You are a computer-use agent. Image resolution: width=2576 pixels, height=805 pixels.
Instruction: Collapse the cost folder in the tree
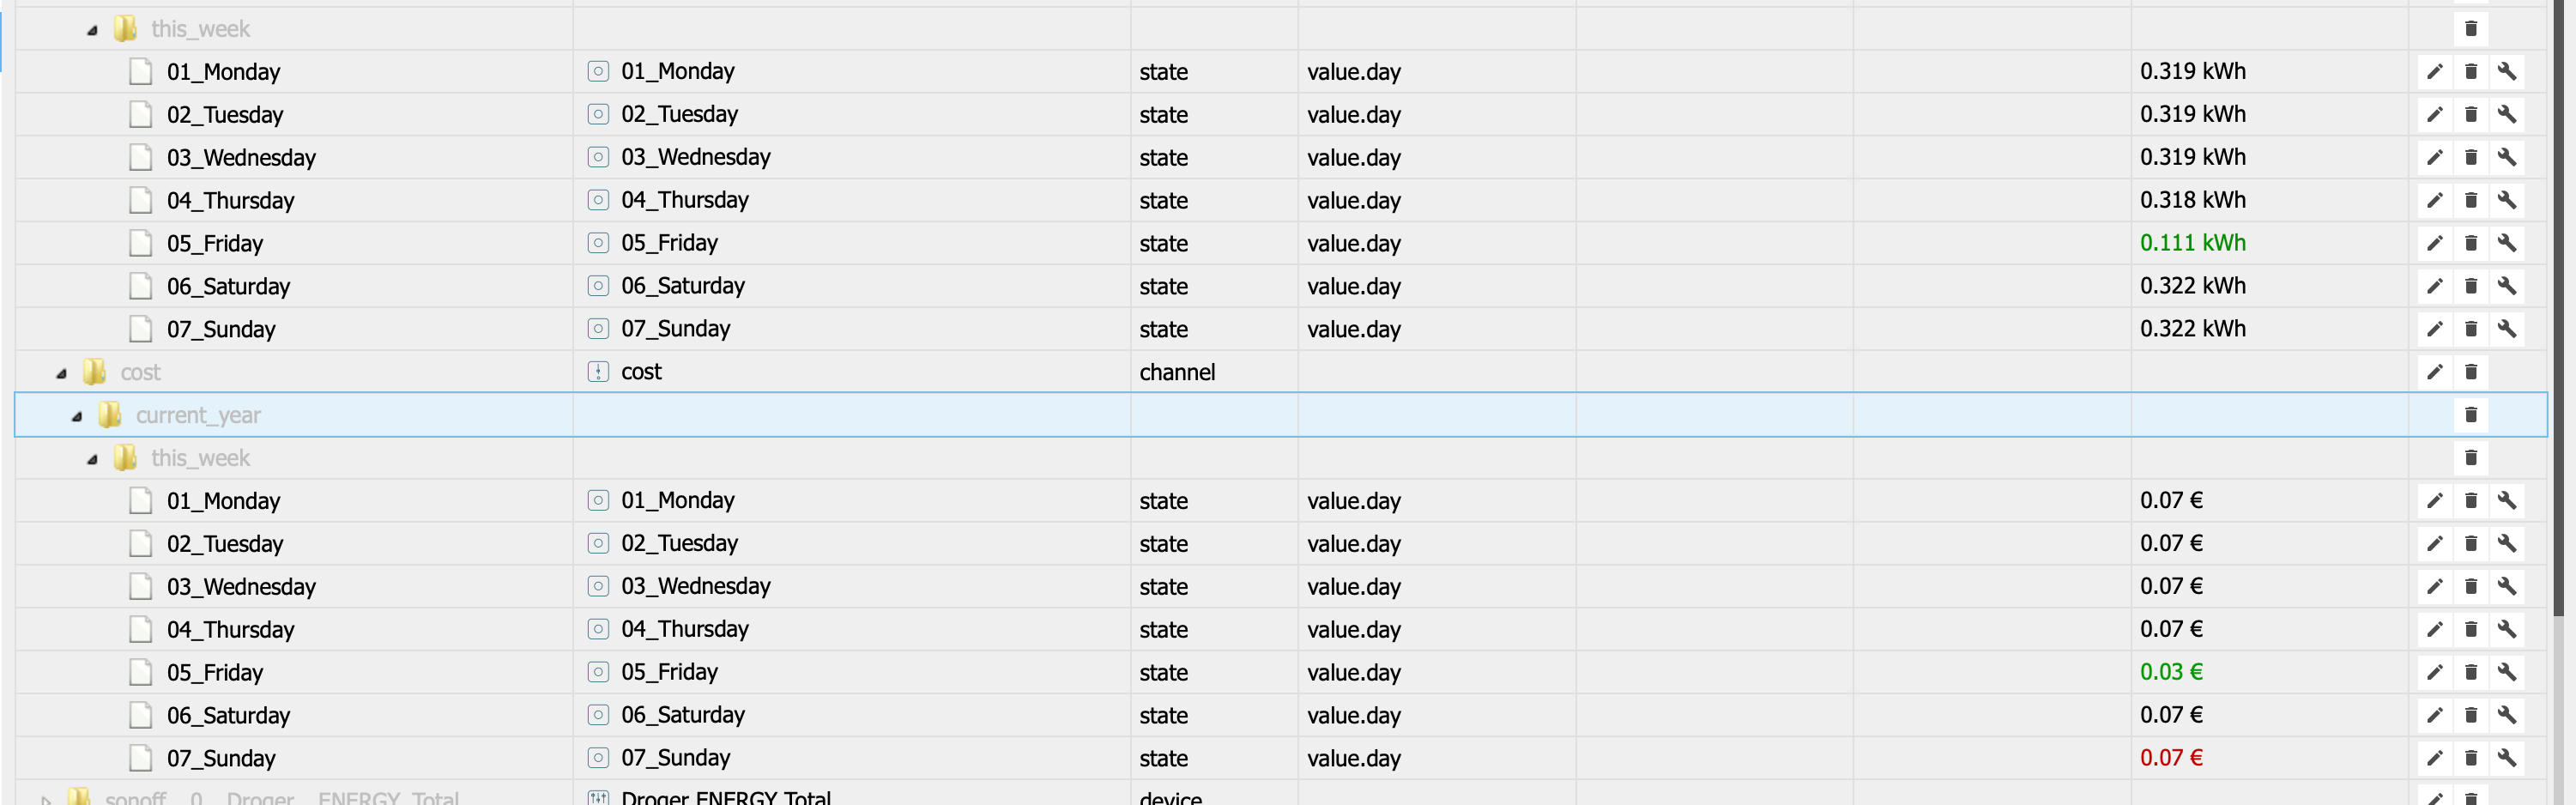[x=61, y=373]
